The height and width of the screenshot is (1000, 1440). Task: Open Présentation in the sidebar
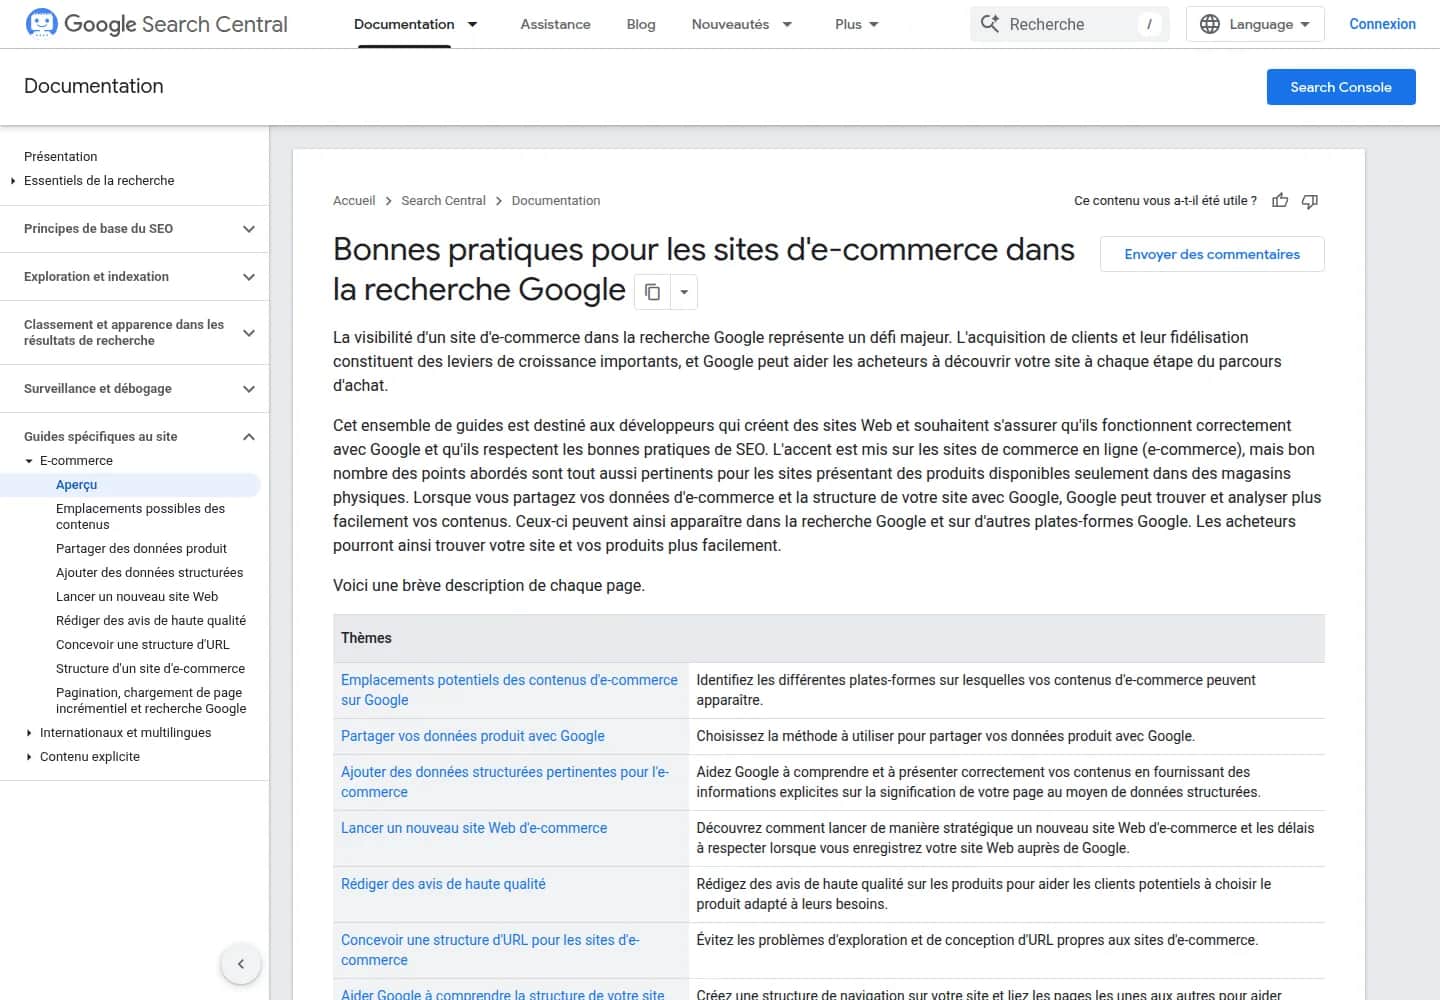pos(61,157)
